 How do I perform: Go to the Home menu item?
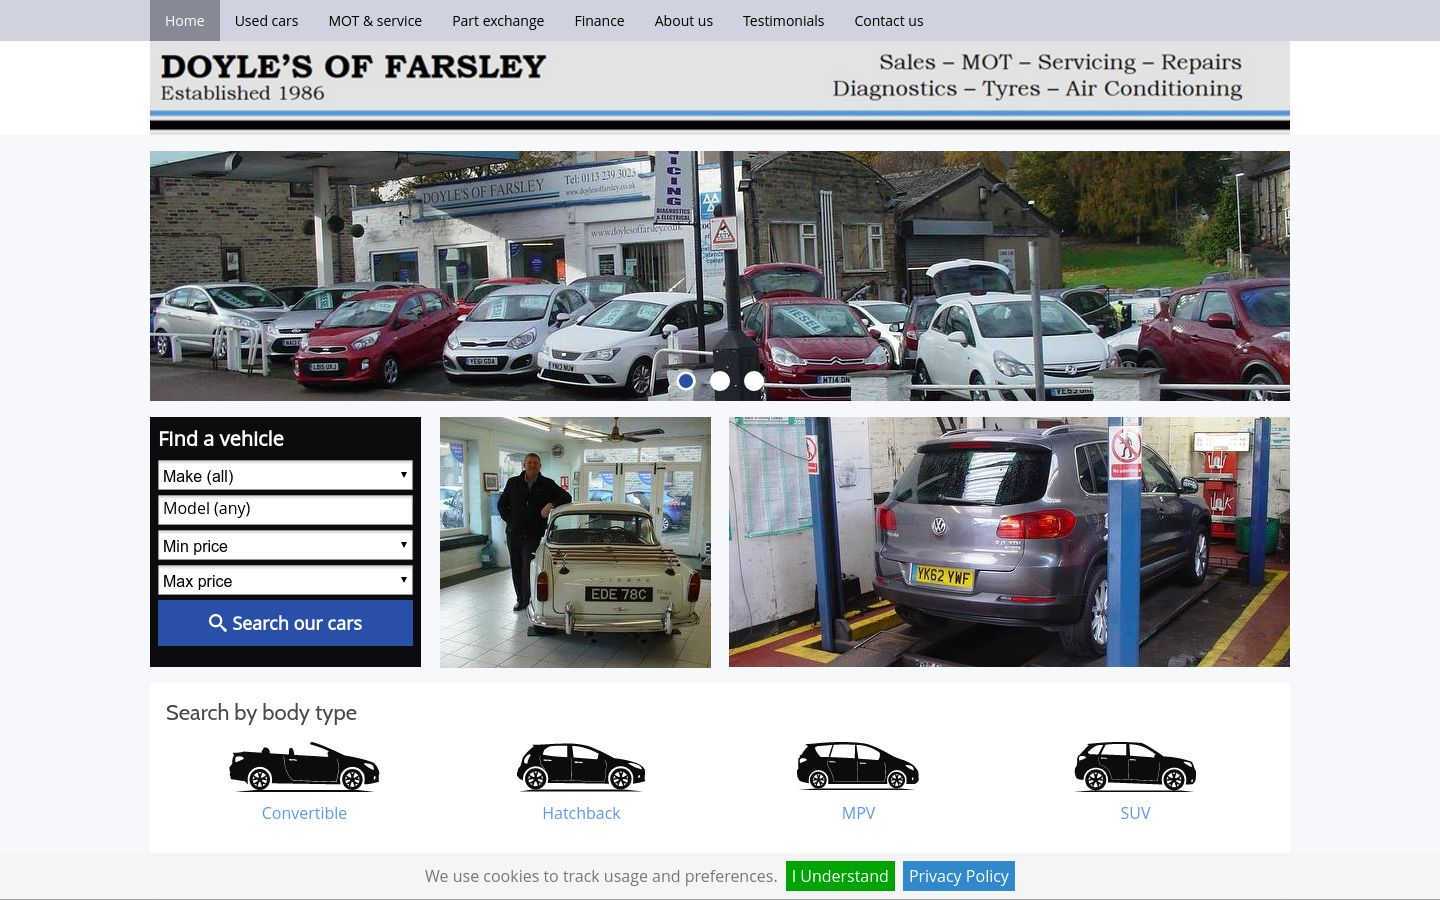(x=185, y=20)
